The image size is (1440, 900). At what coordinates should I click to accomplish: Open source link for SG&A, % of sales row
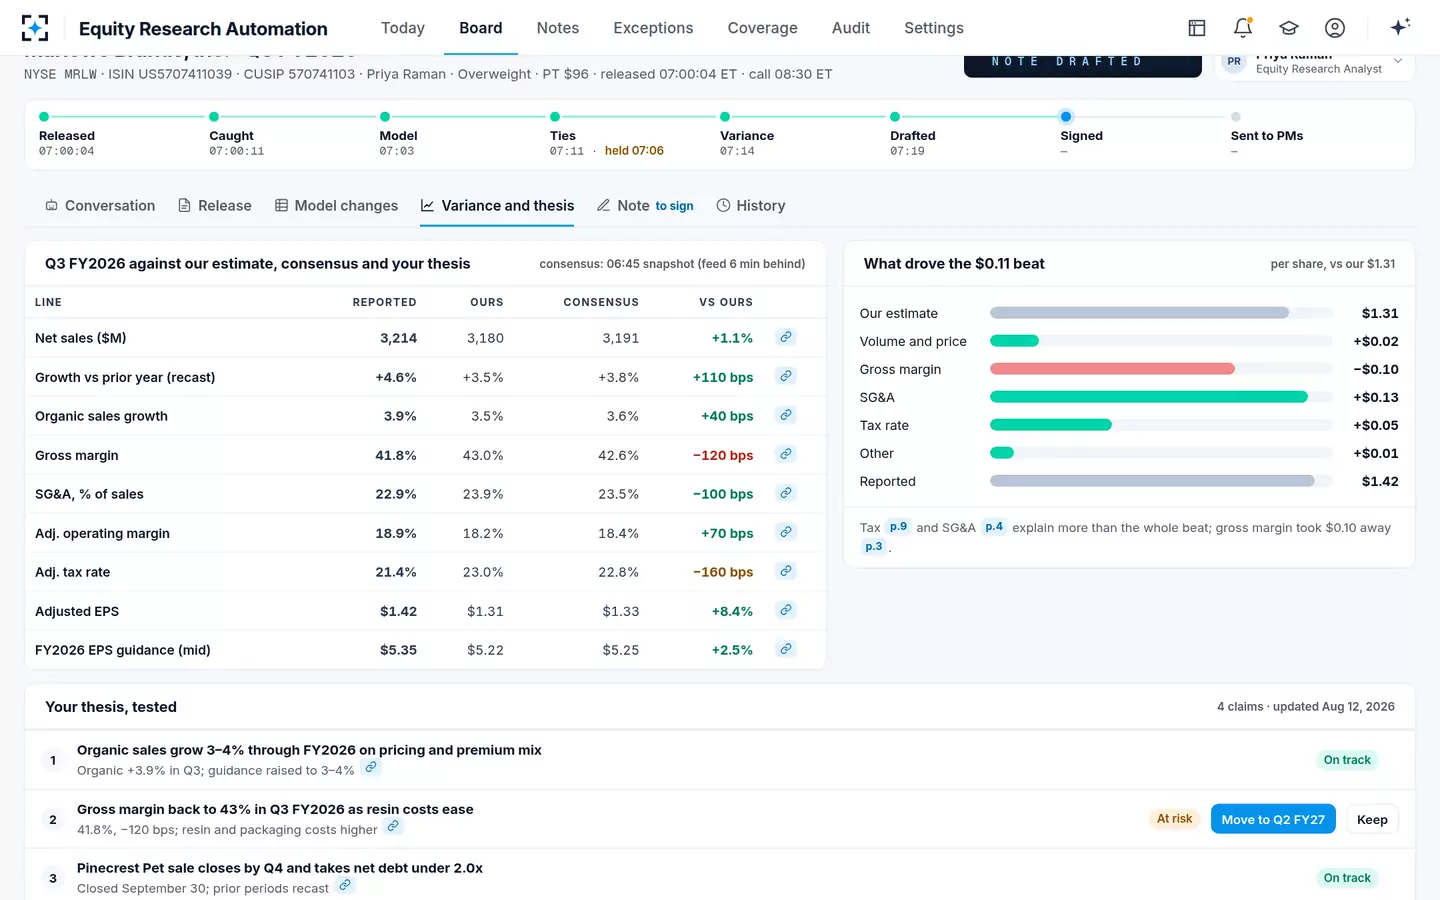point(786,493)
